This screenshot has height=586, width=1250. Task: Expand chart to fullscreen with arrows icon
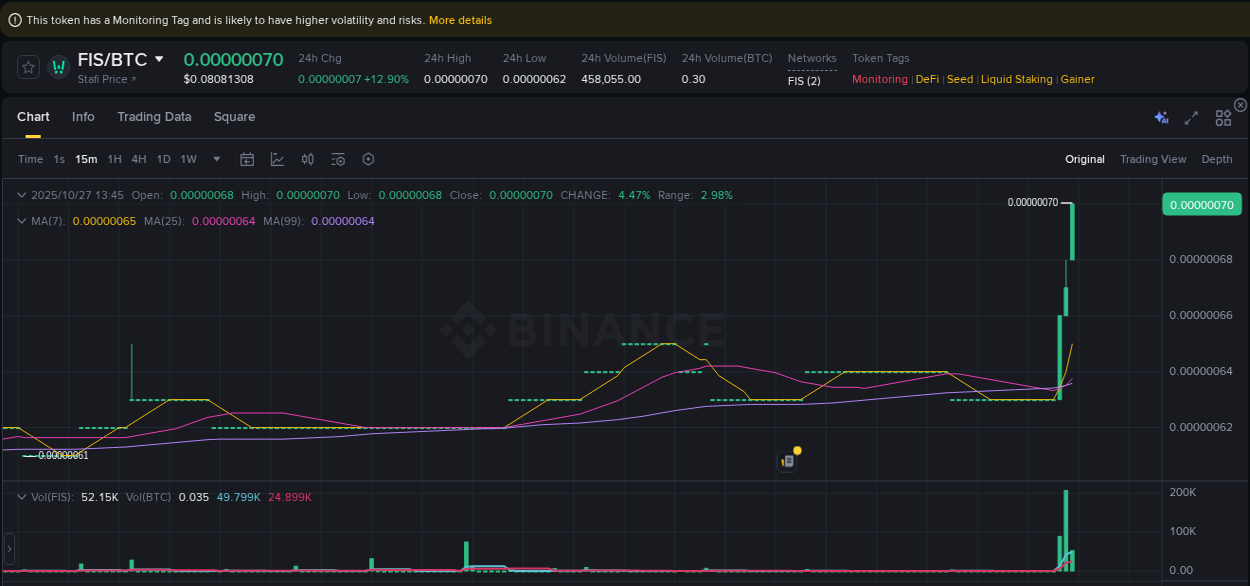(x=1191, y=117)
